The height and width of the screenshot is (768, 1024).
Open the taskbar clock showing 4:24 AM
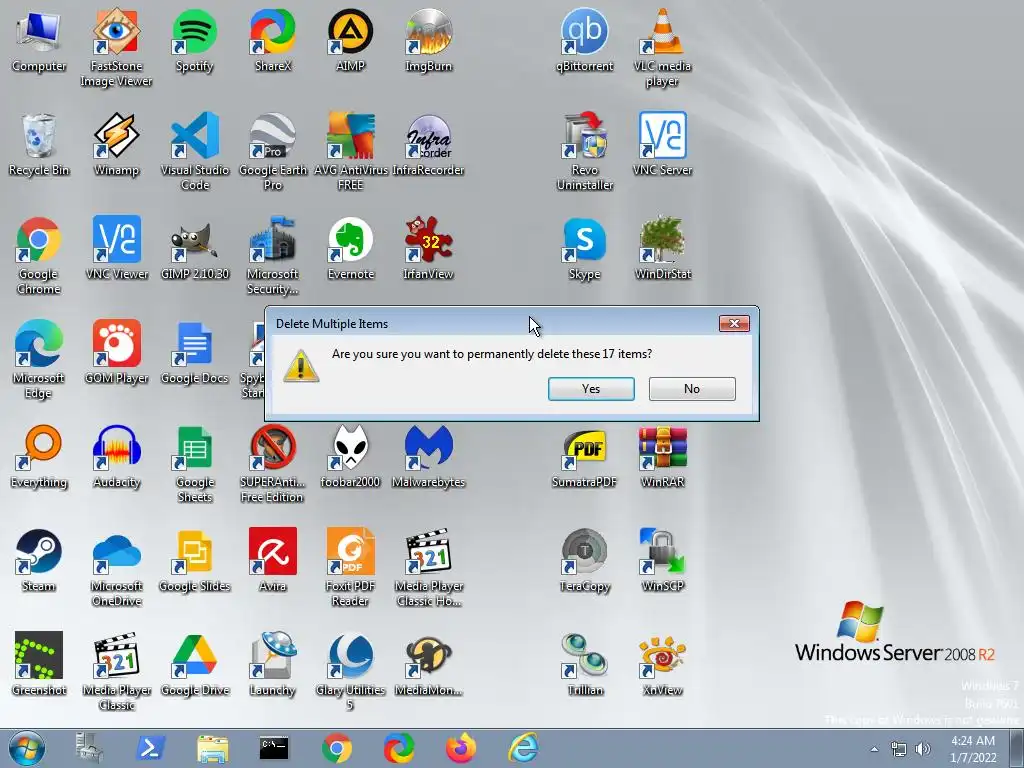pyautogui.click(x=973, y=749)
